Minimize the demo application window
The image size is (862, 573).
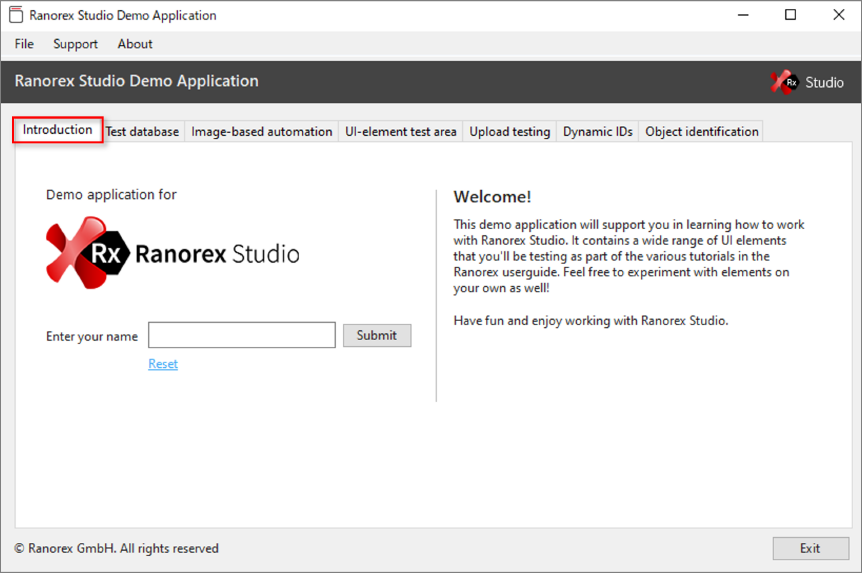click(x=743, y=15)
